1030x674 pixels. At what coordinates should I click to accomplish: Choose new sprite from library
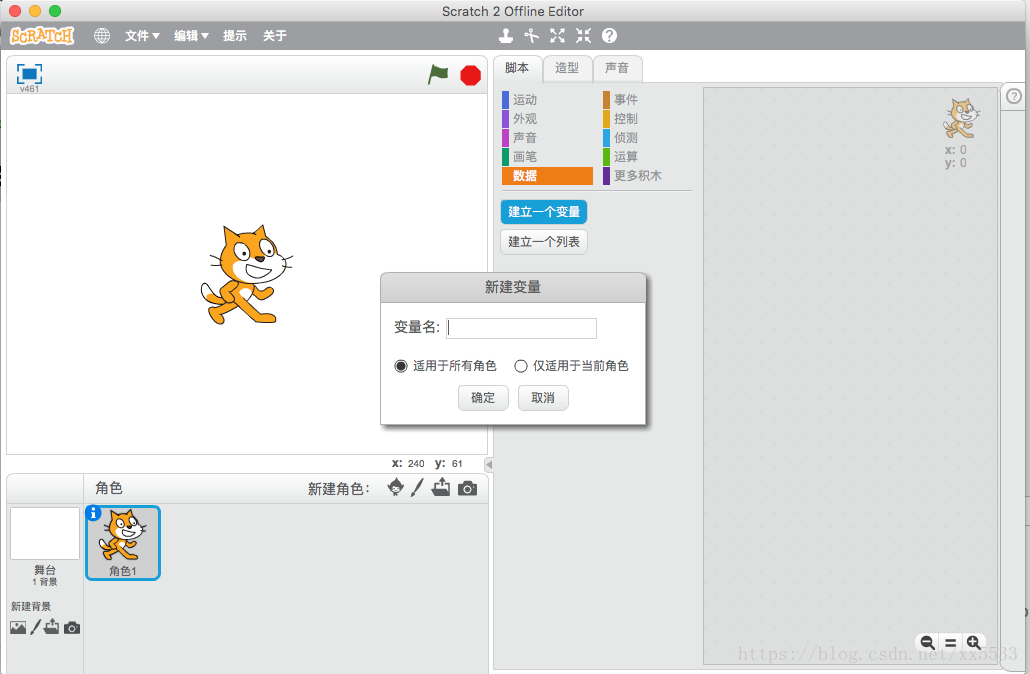(395, 487)
